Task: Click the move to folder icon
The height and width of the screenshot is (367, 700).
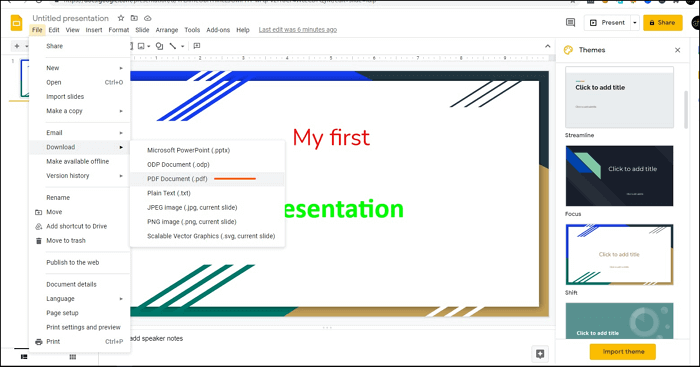Action: [x=134, y=18]
